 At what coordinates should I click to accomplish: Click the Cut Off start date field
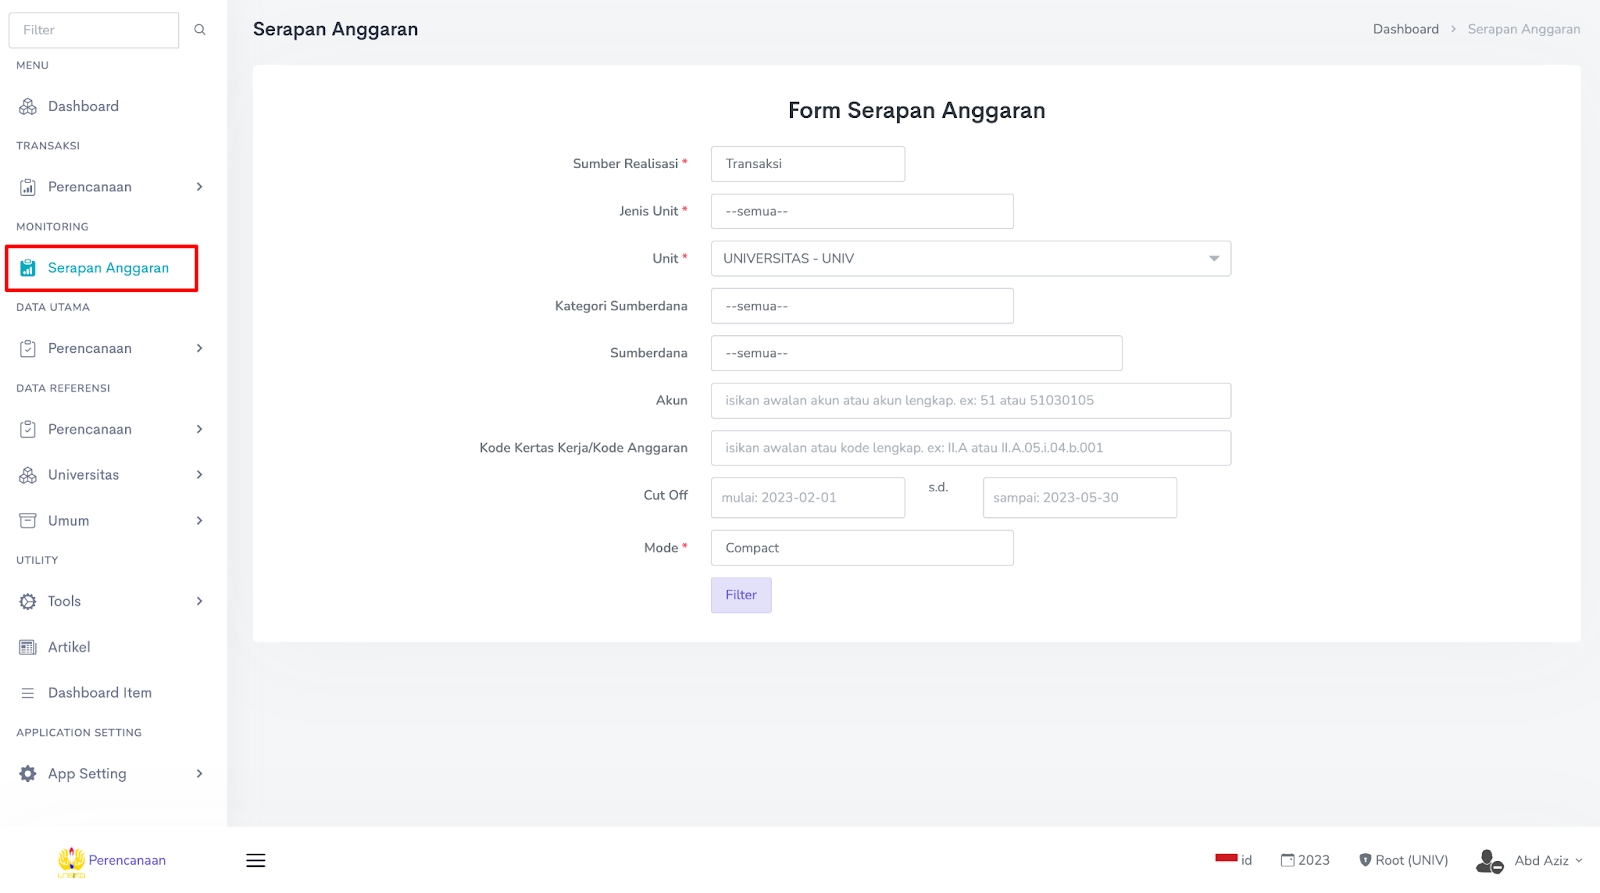(807, 498)
